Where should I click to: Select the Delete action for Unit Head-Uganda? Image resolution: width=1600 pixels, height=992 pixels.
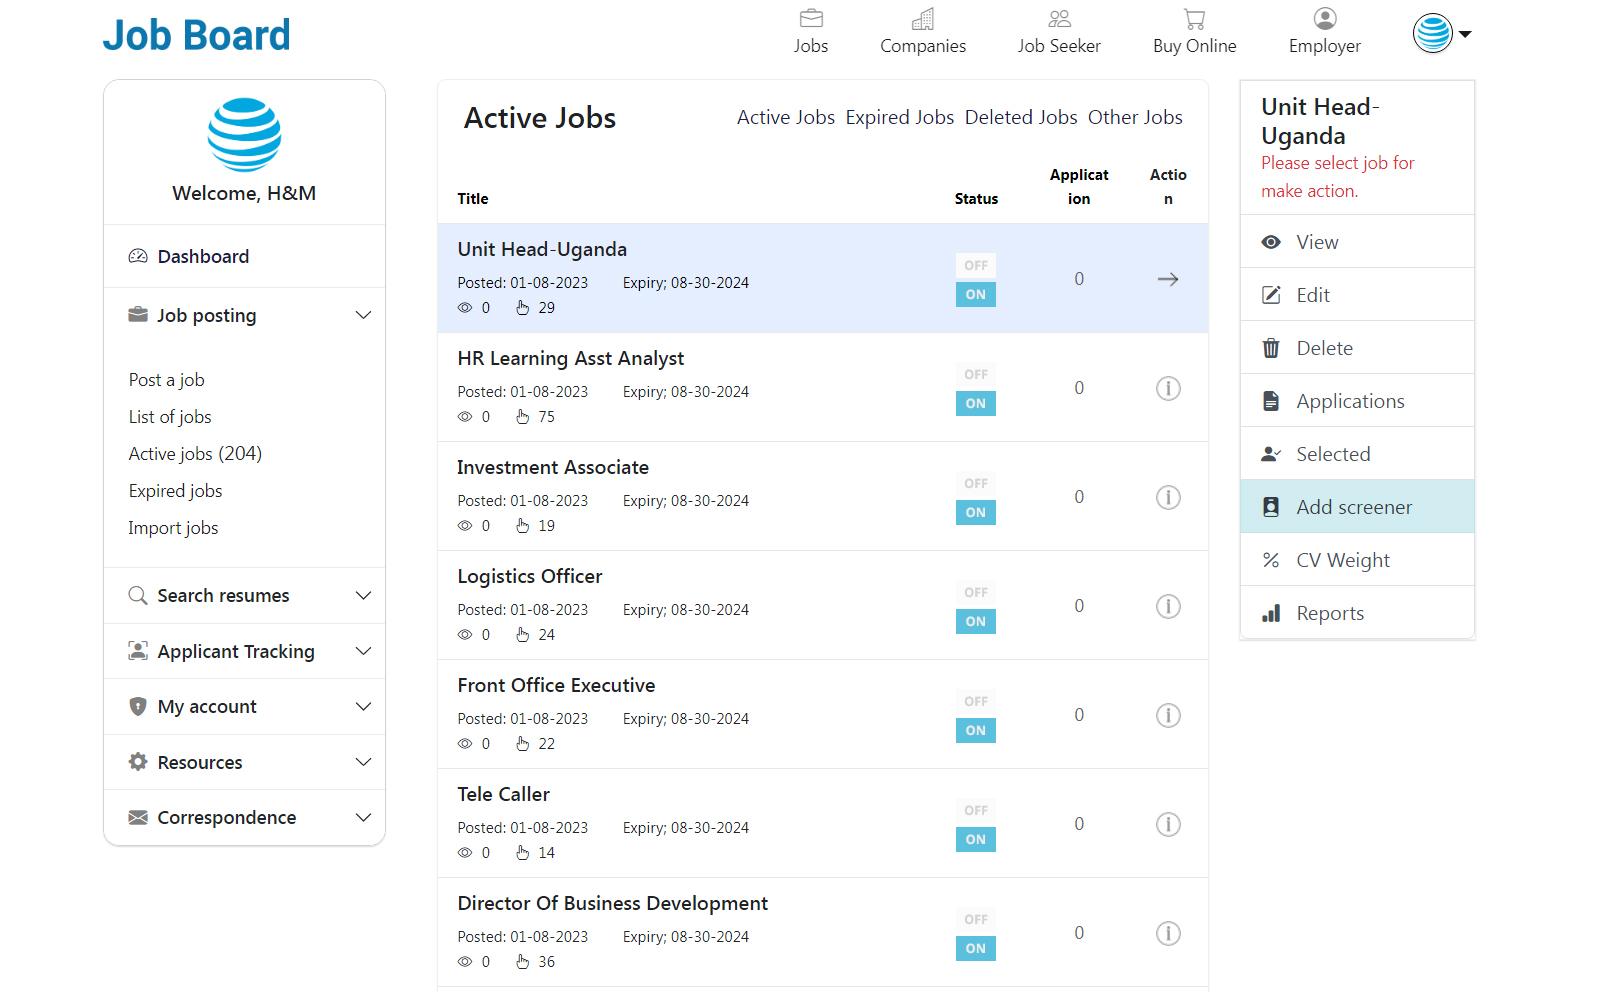tap(1322, 347)
